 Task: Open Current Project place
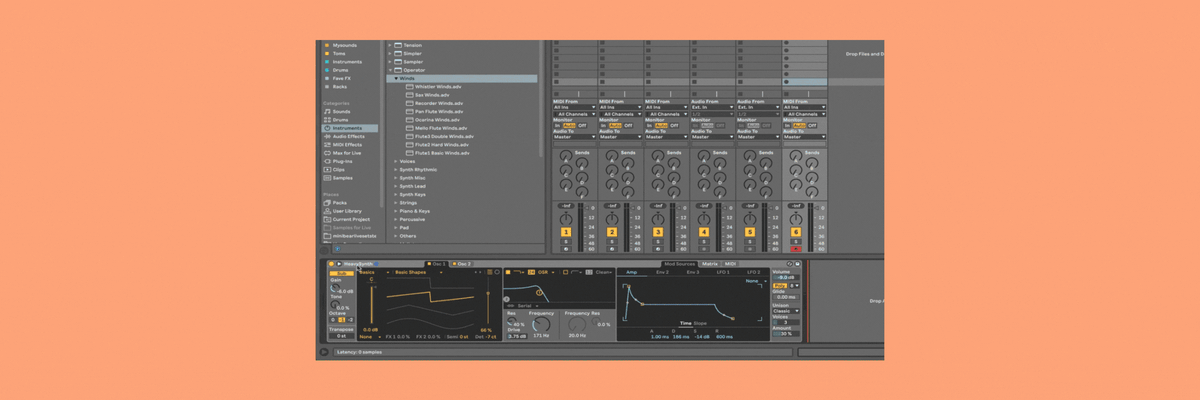pyautogui.click(x=351, y=219)
